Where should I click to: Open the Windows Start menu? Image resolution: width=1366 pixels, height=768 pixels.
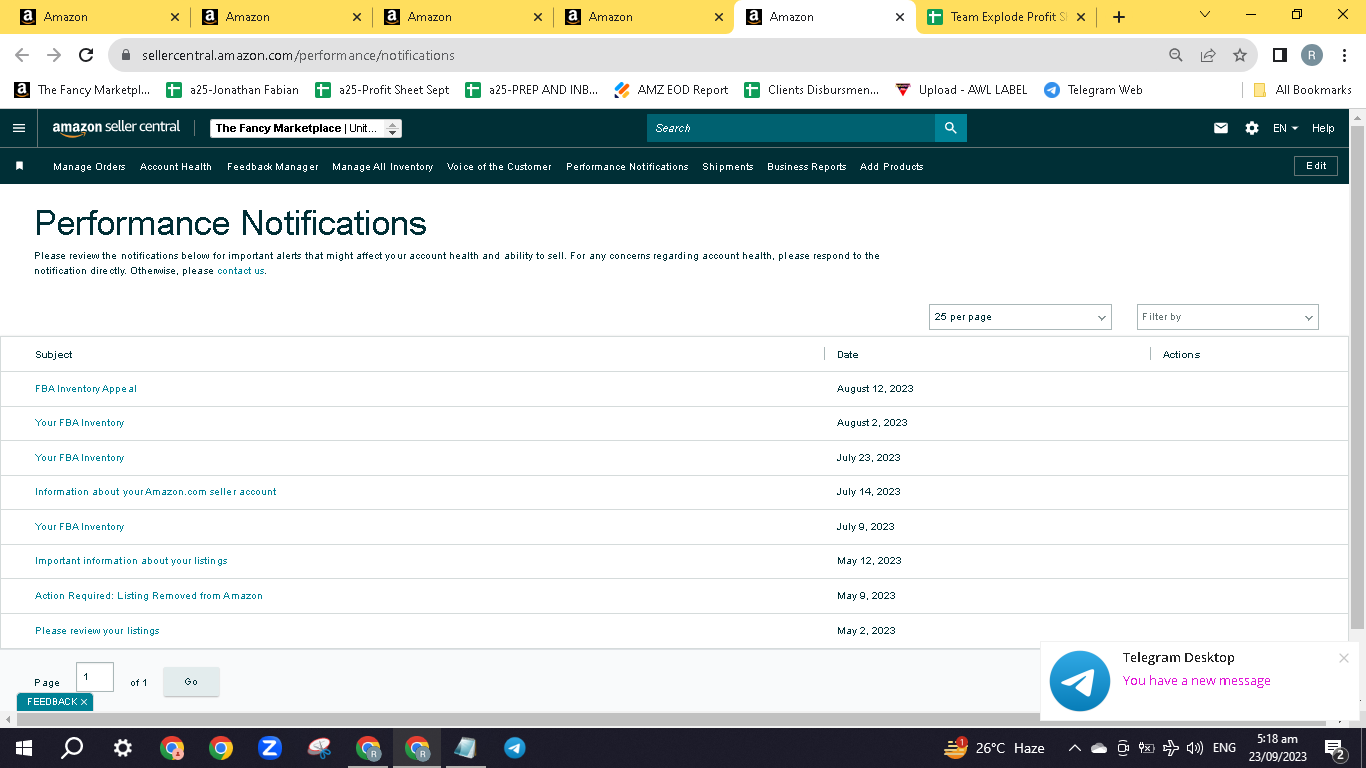click(23, 748)
